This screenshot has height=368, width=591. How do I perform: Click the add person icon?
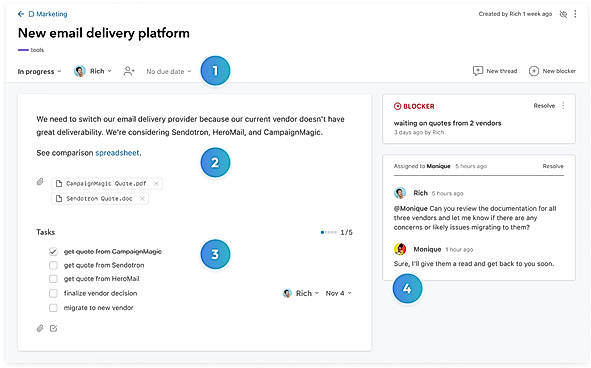pos(129,71)
